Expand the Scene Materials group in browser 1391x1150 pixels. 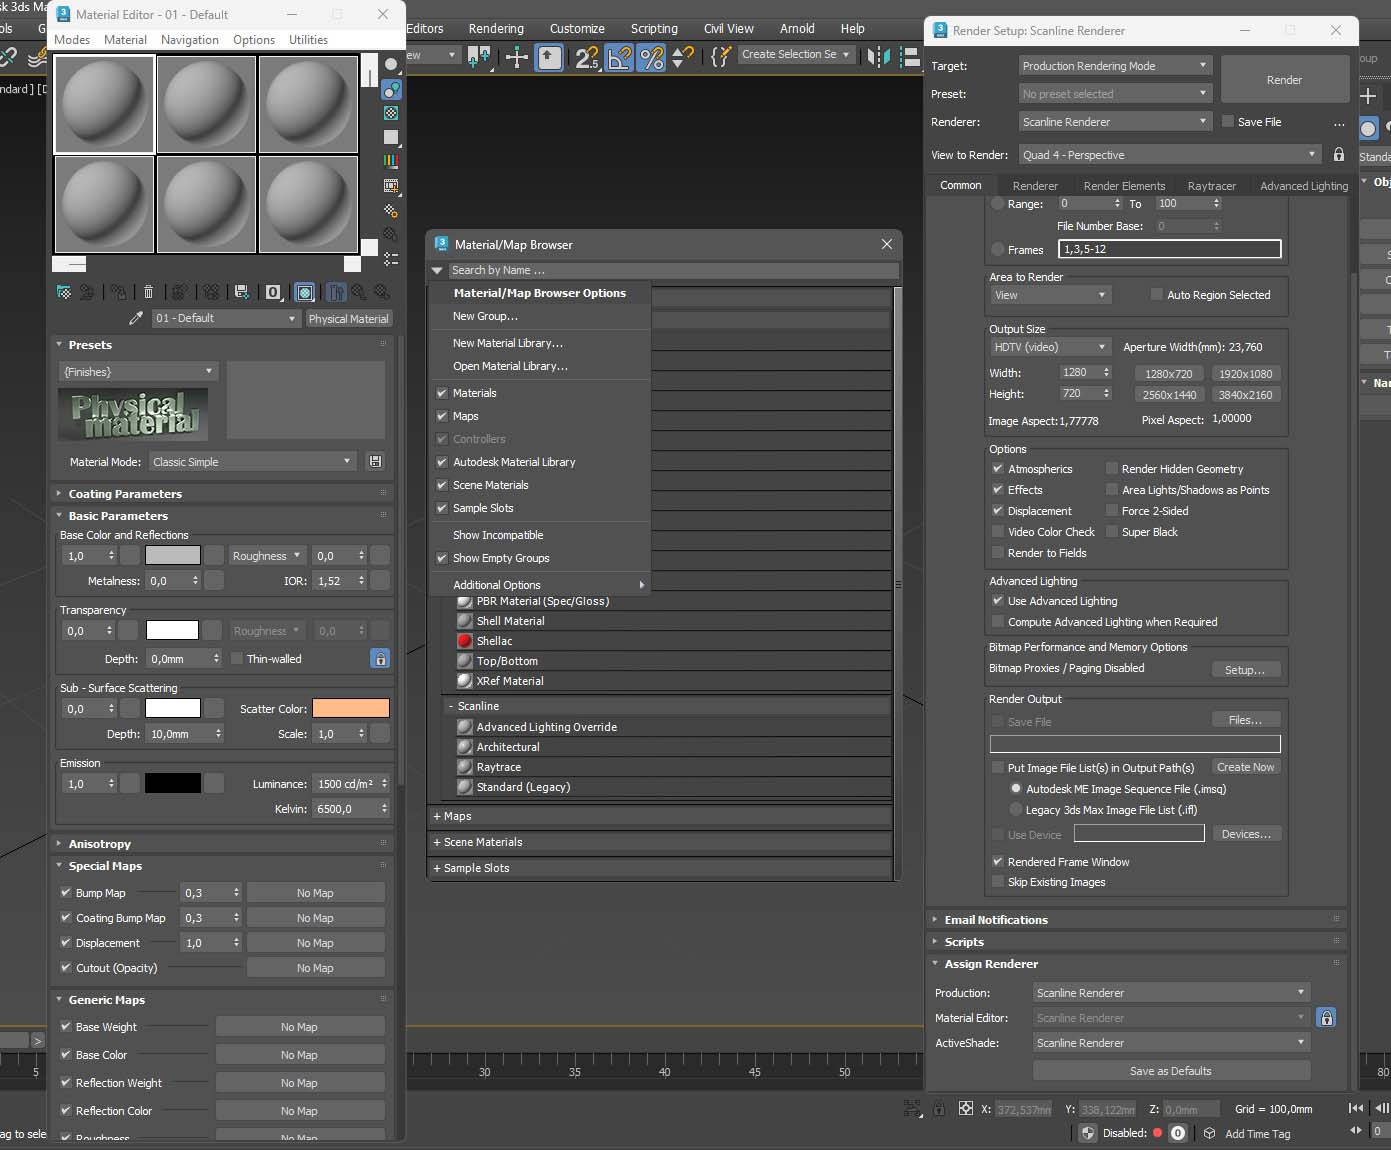660,842
